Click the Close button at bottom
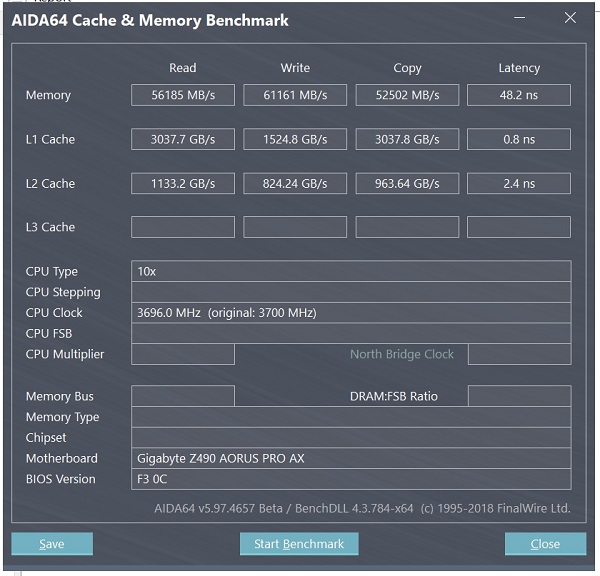This screenshot has width=600, height=576. click(545, 544)
